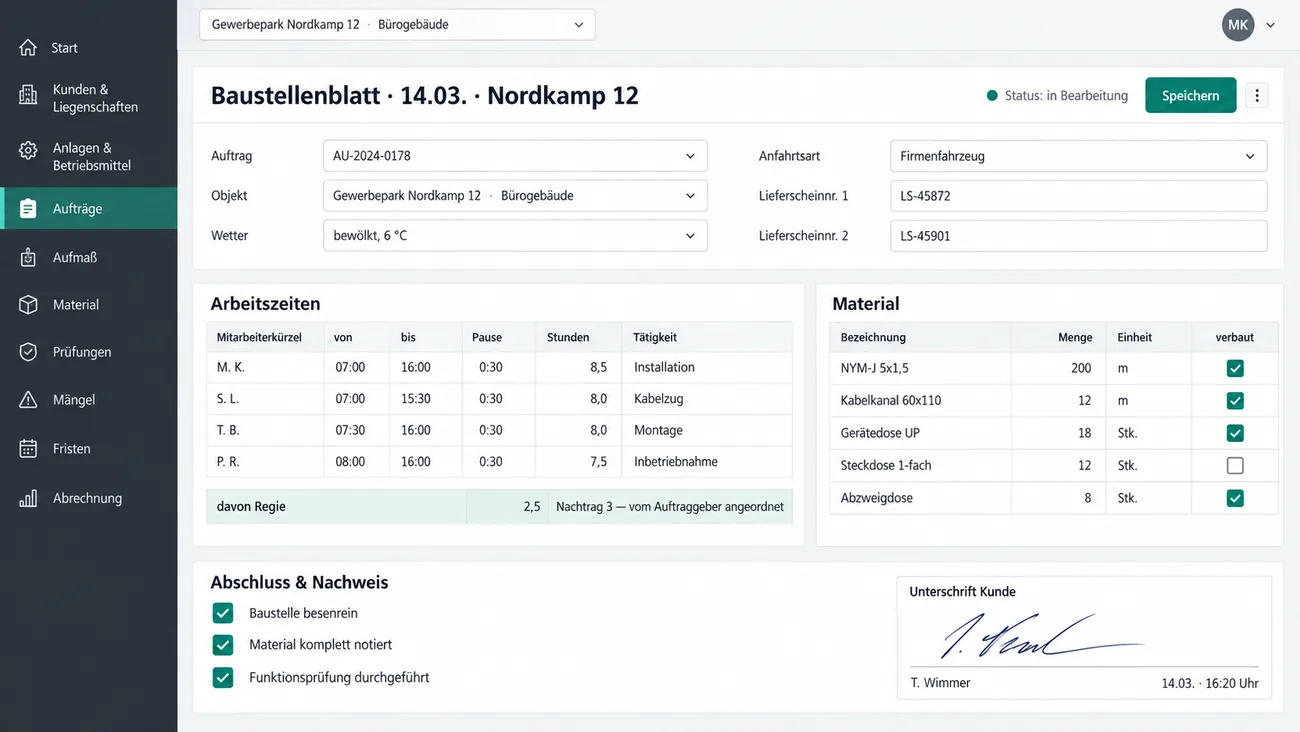Image resolution: width=1300 pixels, height=732 pixels.
Task: Toggle Funktionsprüfung durchgeführt checkbox
Action: (223, 677)
